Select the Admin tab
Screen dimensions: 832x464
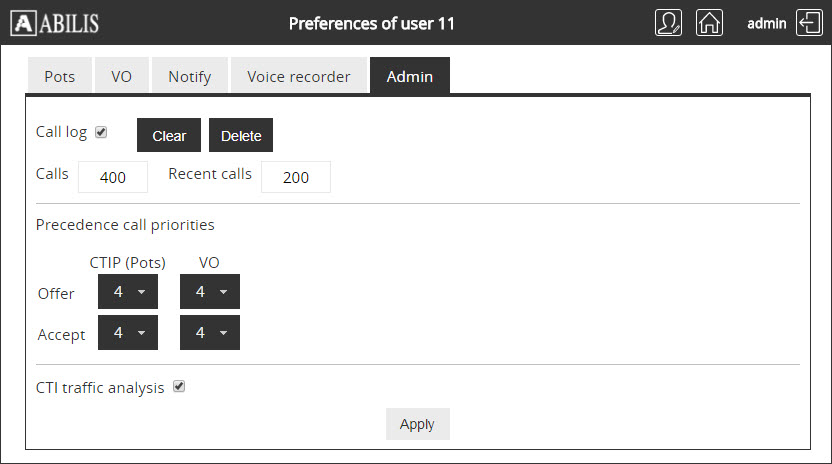[x=409, y=76]
